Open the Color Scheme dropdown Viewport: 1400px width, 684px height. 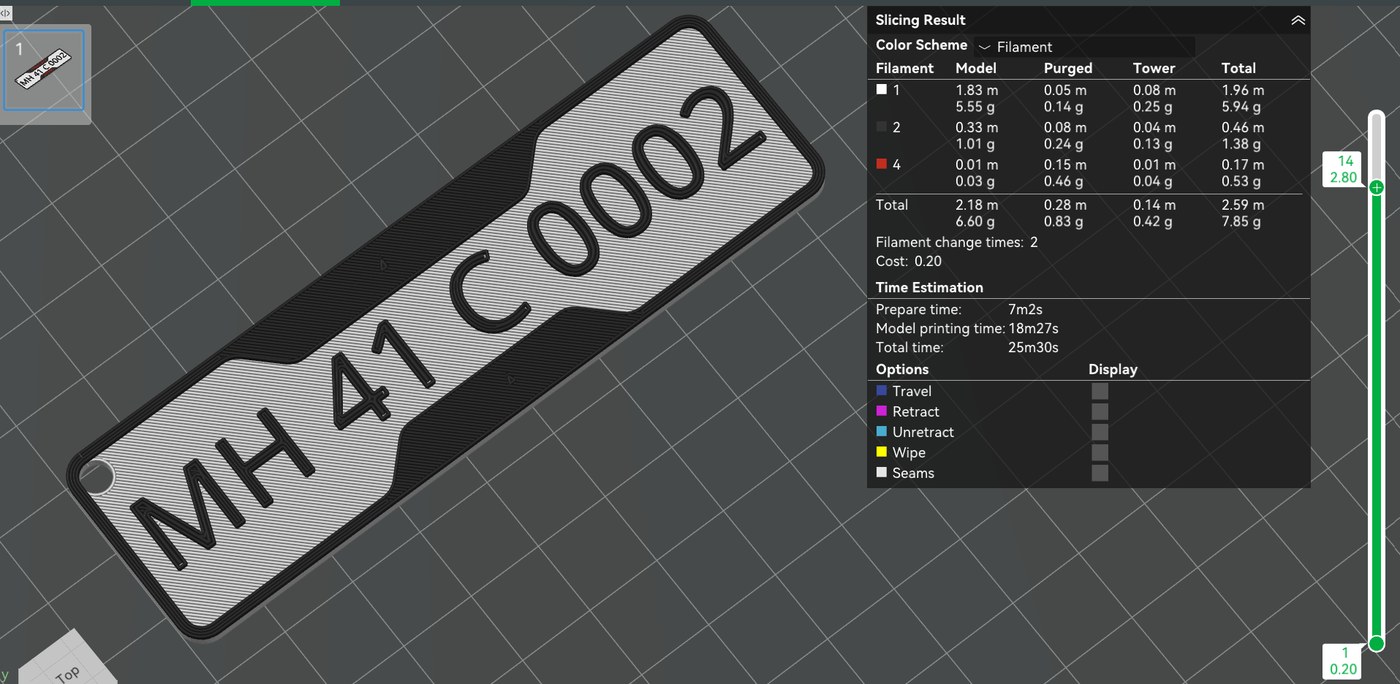coord(1085,47)
